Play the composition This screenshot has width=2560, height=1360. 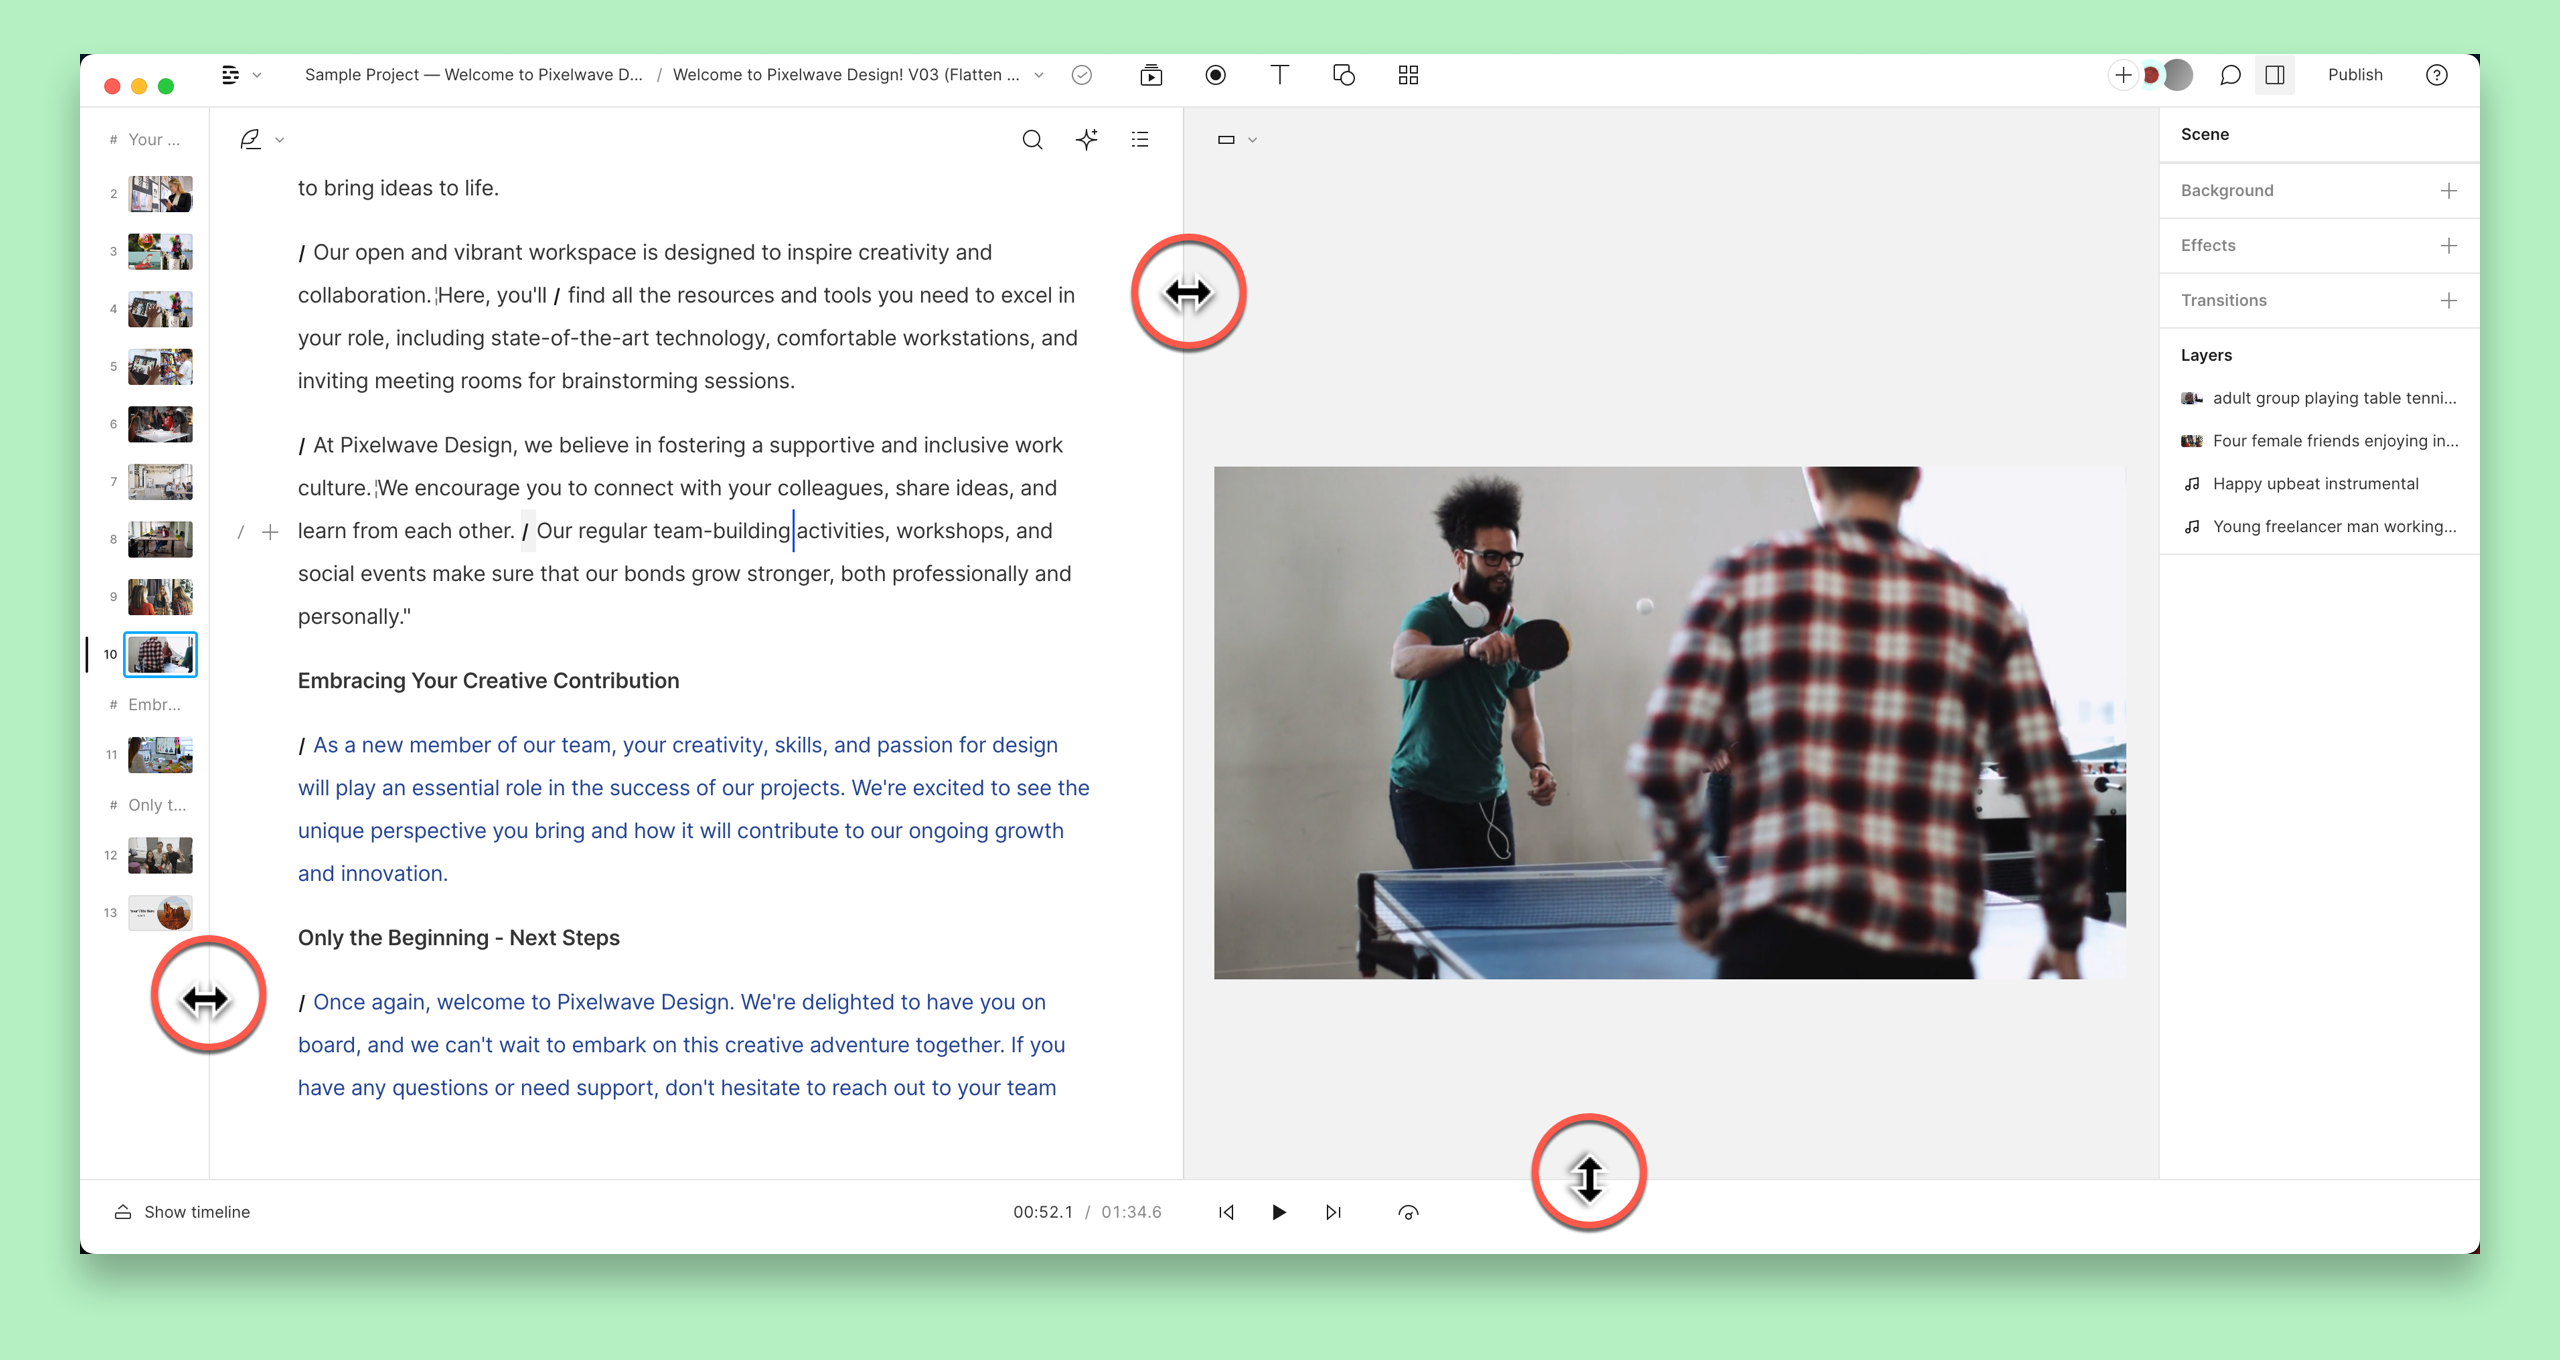1279,1212
